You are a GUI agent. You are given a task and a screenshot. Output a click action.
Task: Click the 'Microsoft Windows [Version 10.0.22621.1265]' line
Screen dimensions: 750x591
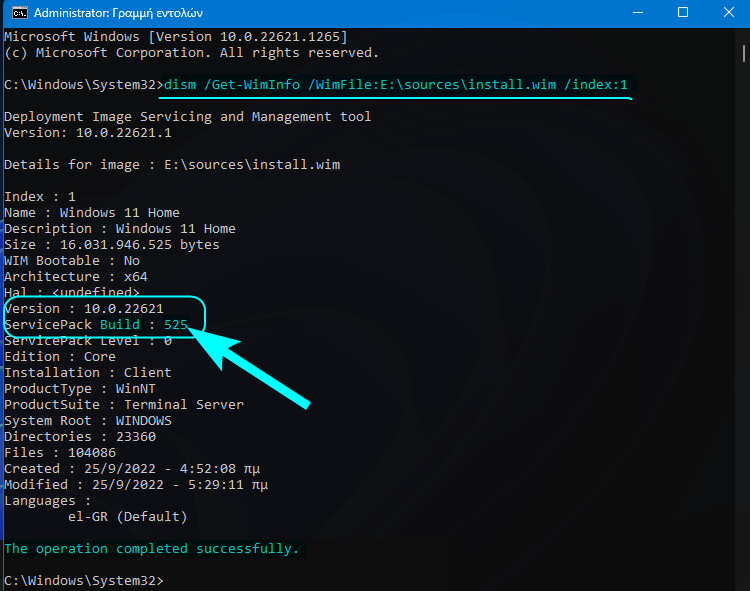pyautogui.click(x=176, y=37)
